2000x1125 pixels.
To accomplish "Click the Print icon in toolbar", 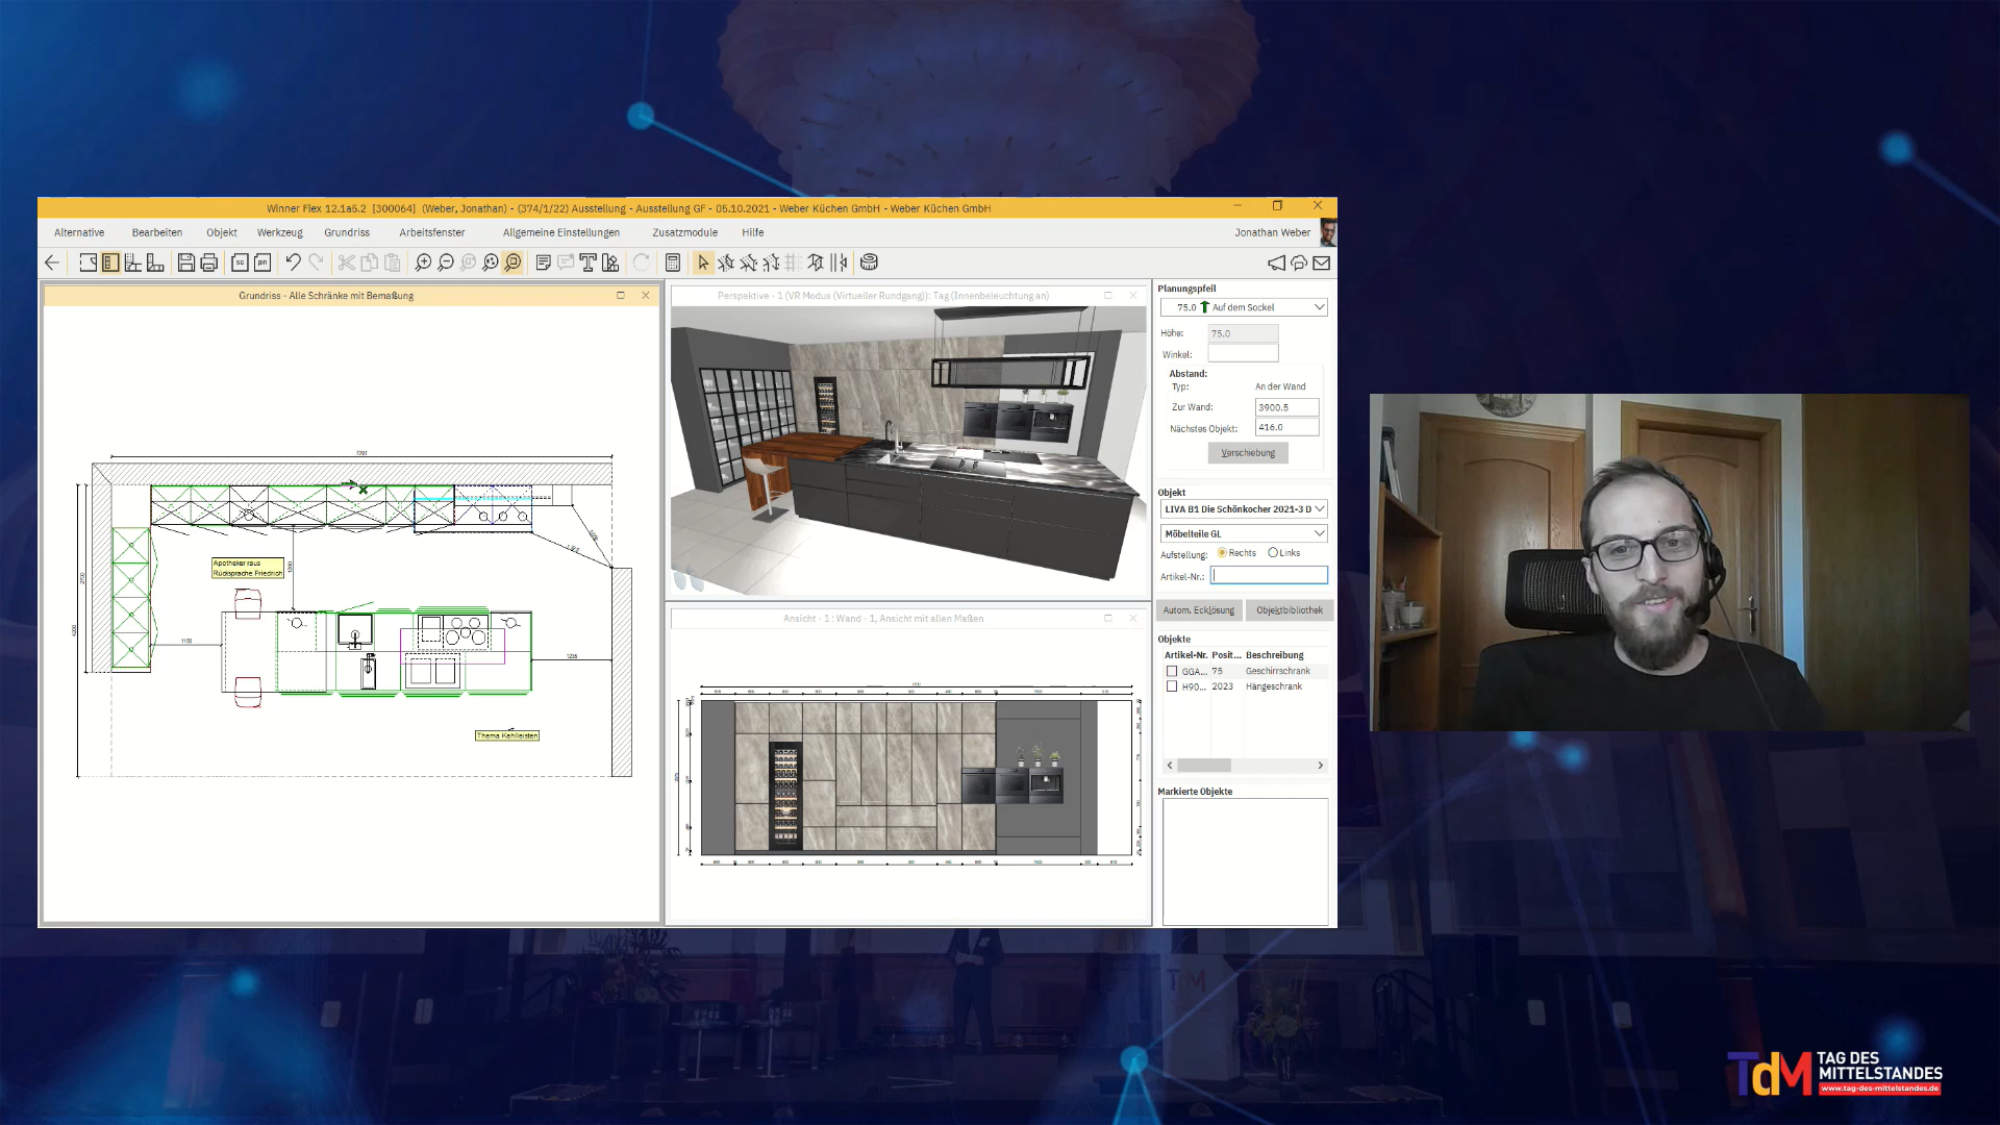I will tap(209, 263).
